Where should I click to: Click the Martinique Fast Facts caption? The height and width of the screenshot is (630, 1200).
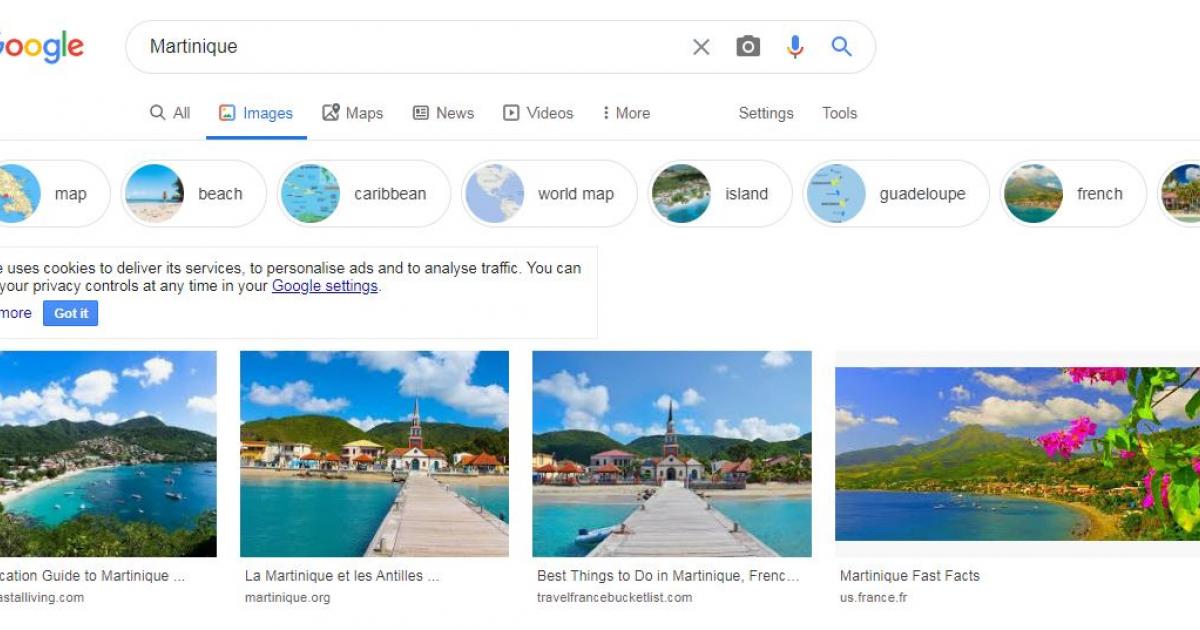(910, 576)
